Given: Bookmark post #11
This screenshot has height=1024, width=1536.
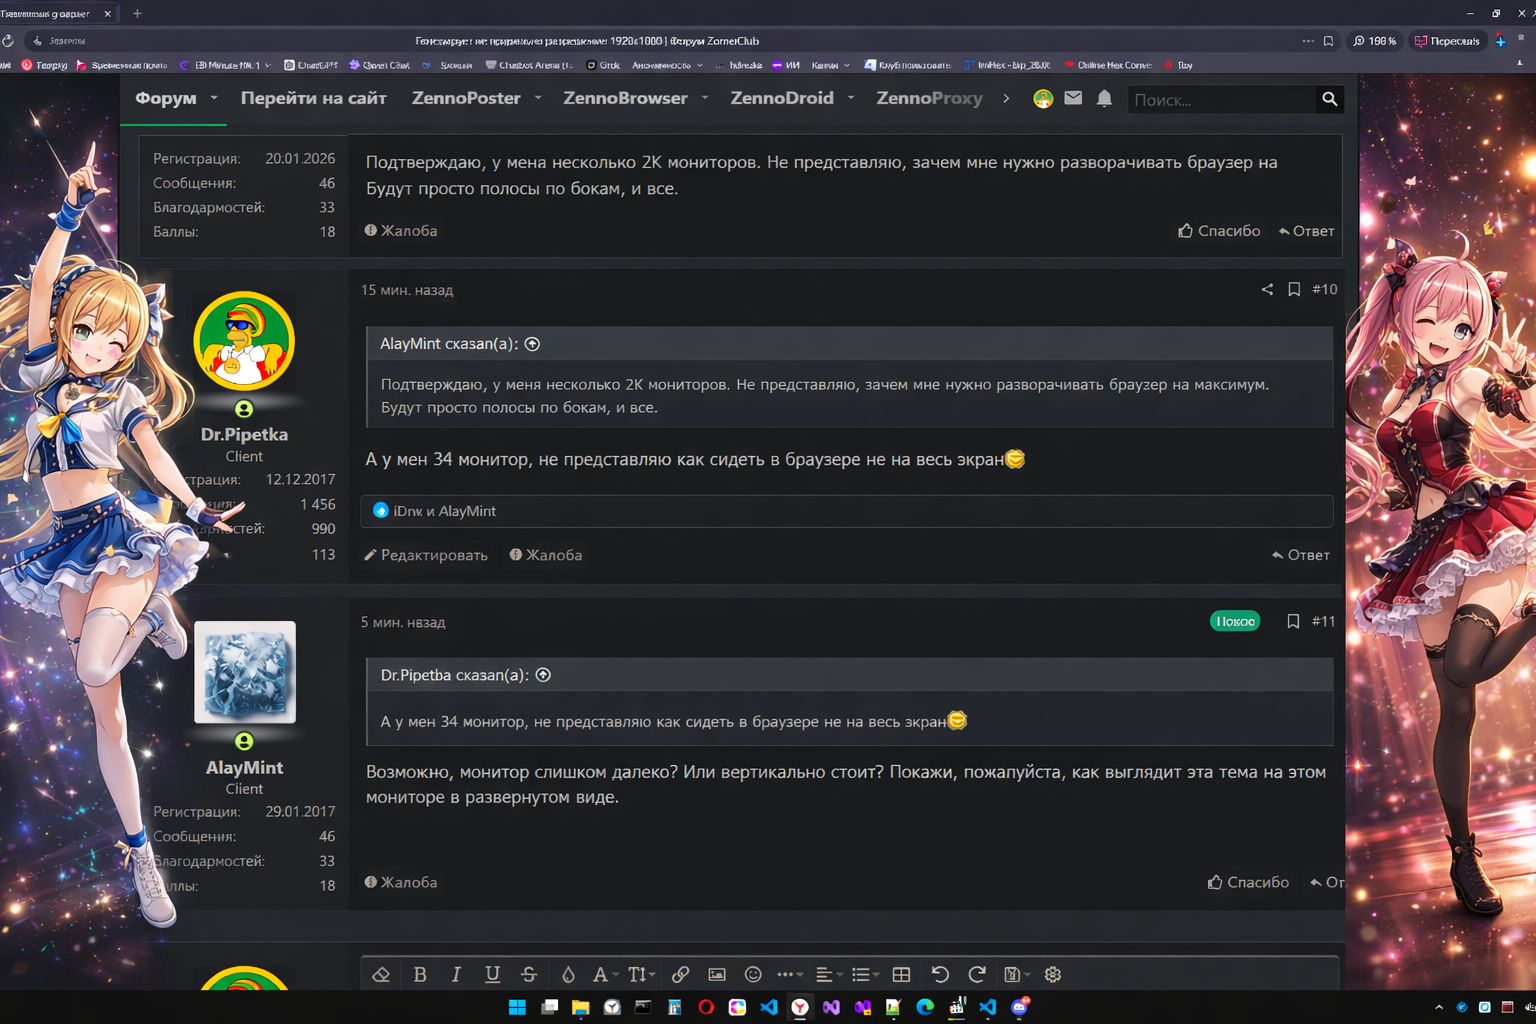Looking at the screenshot, I should pos(1293,621).
